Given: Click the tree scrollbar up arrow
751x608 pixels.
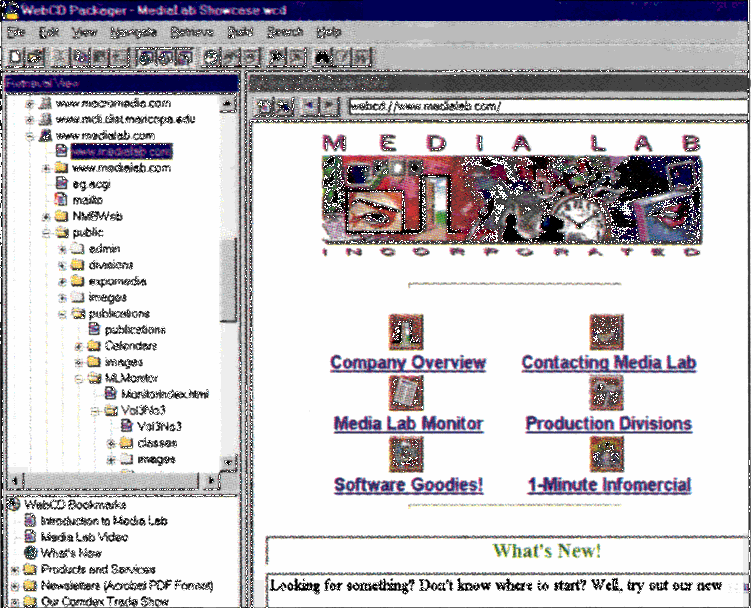Looking at the screenshot, I should click(x=228, y=104).
